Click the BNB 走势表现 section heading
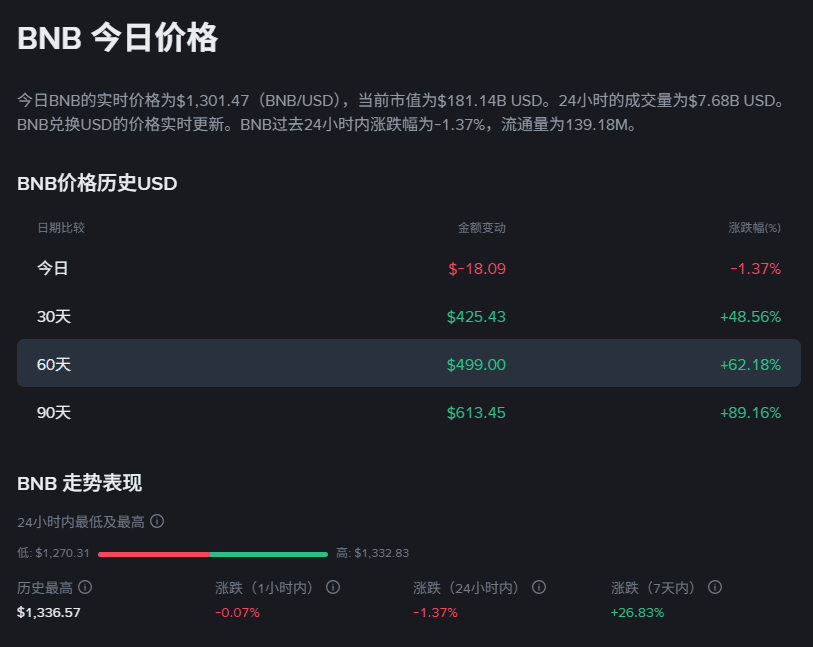Image resolution: width=813 pixels, height=647 pixels. (80, 483)
